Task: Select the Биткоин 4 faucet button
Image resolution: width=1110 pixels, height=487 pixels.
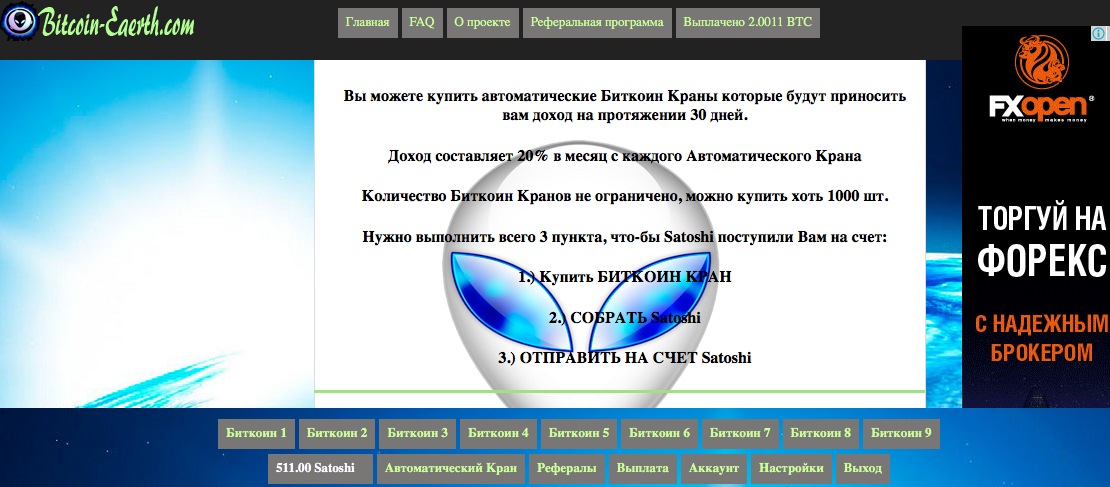Action: pos(498,433)
